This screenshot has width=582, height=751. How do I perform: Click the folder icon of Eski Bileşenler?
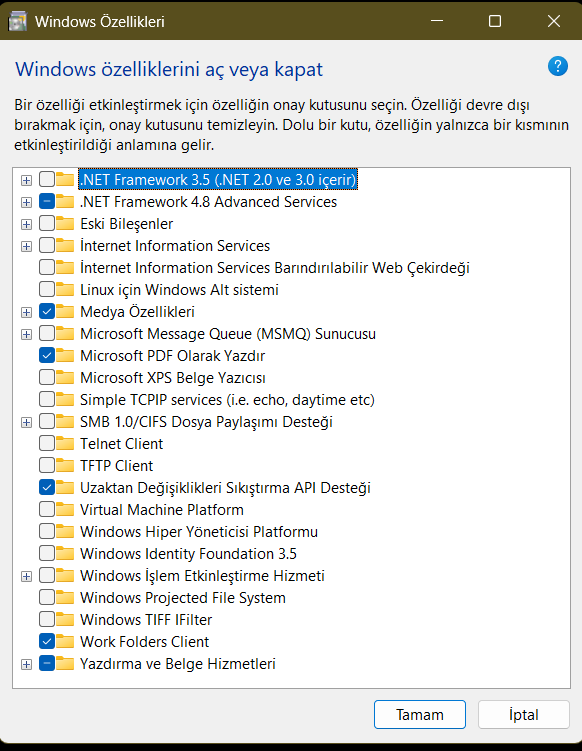(65, 223)
